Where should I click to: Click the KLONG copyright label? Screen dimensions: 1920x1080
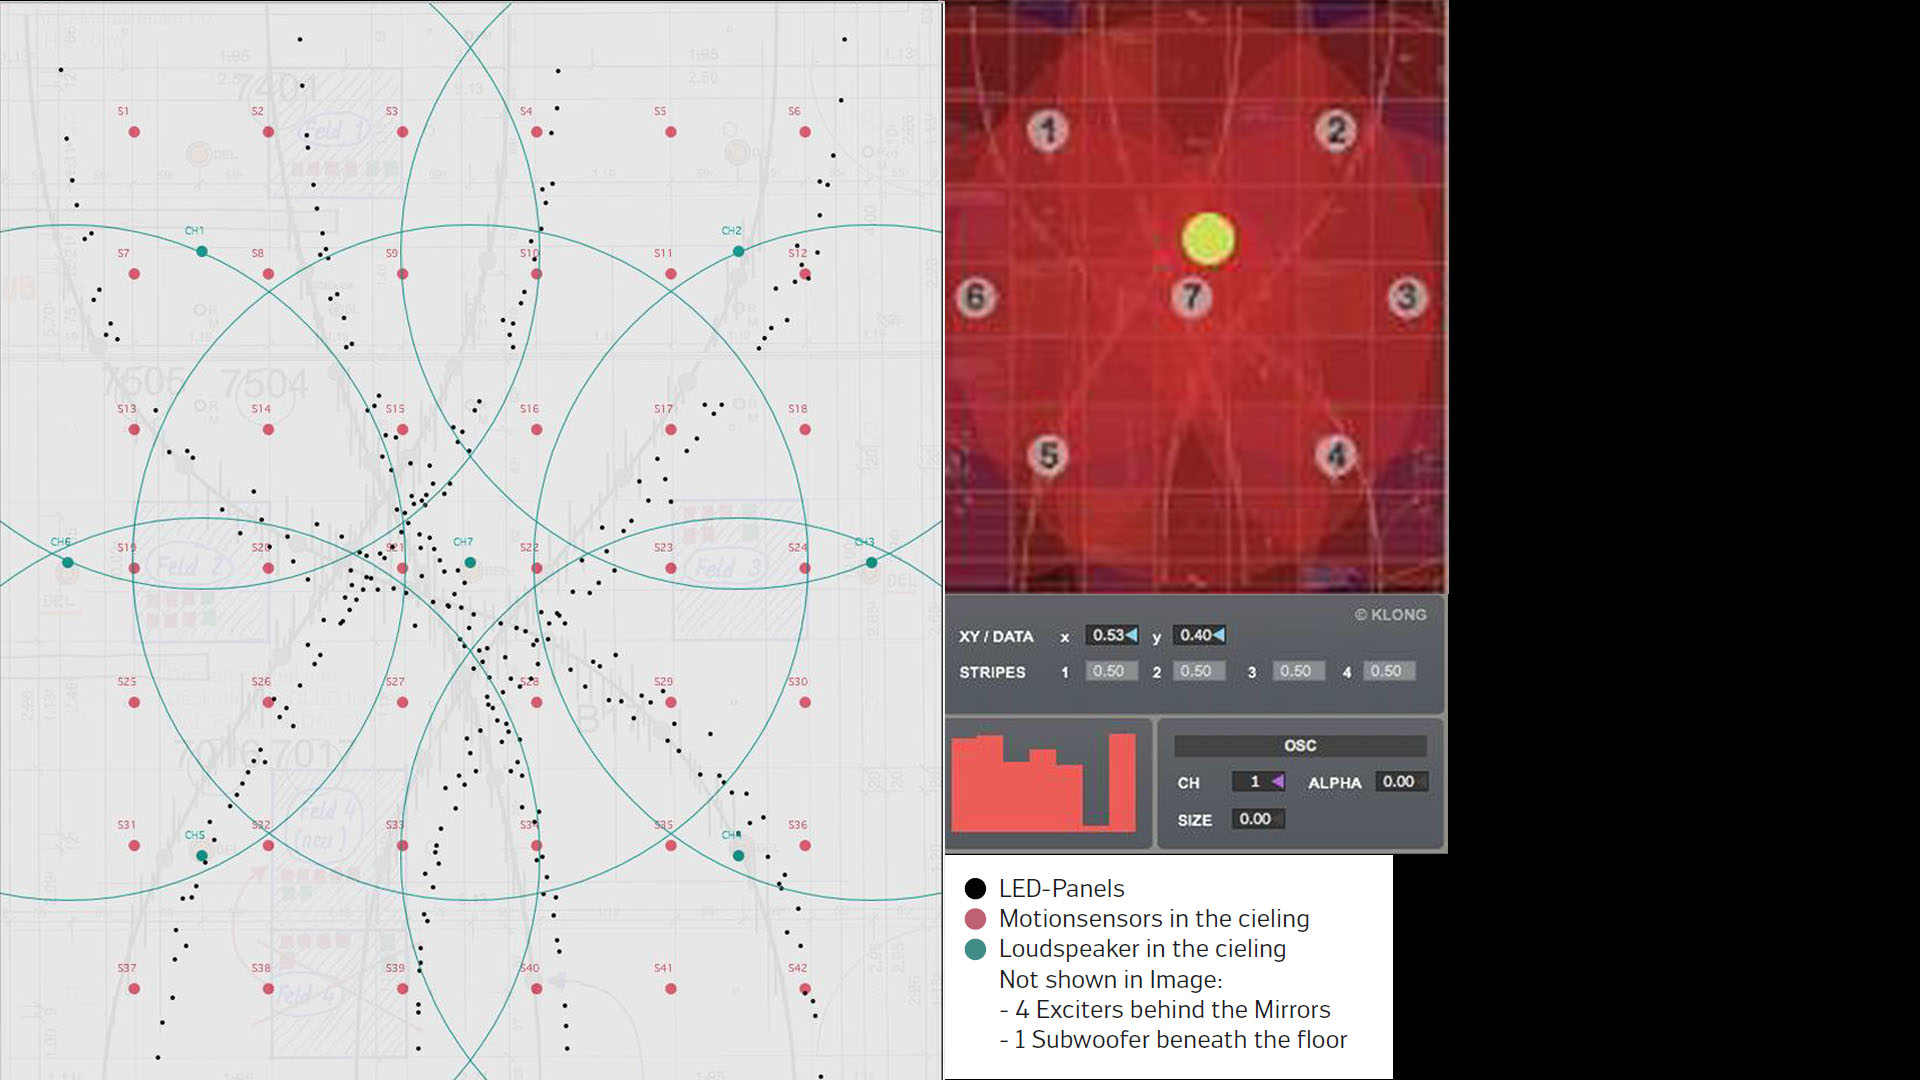[1390, 615]
